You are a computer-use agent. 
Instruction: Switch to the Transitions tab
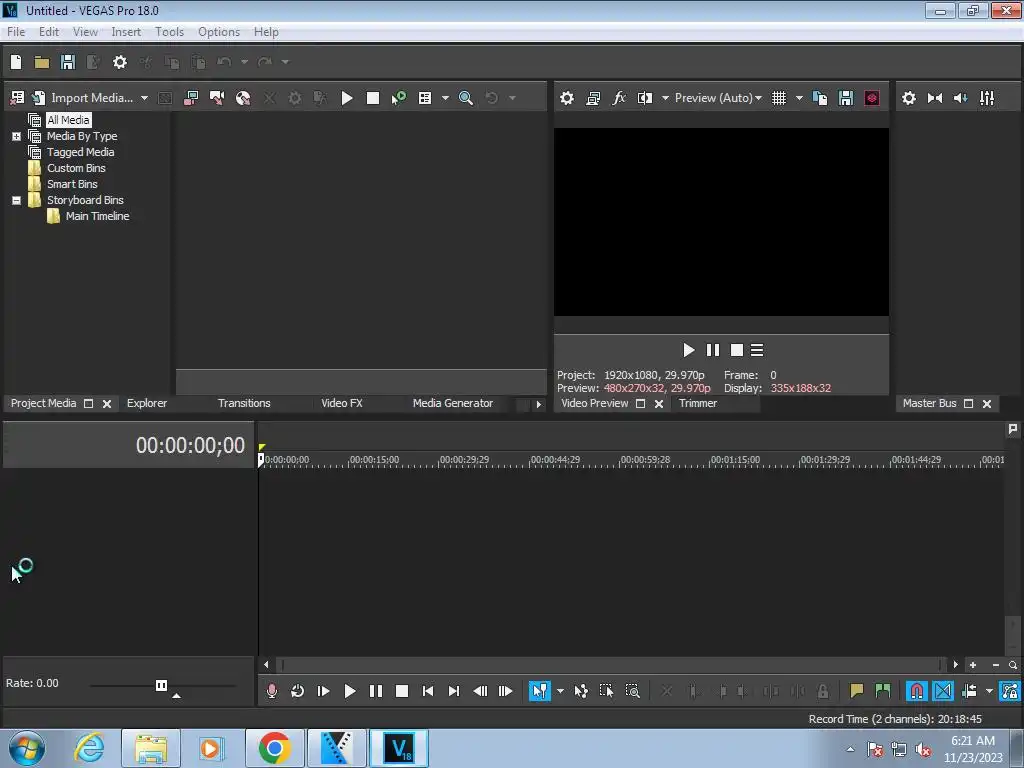pos(244,404)
